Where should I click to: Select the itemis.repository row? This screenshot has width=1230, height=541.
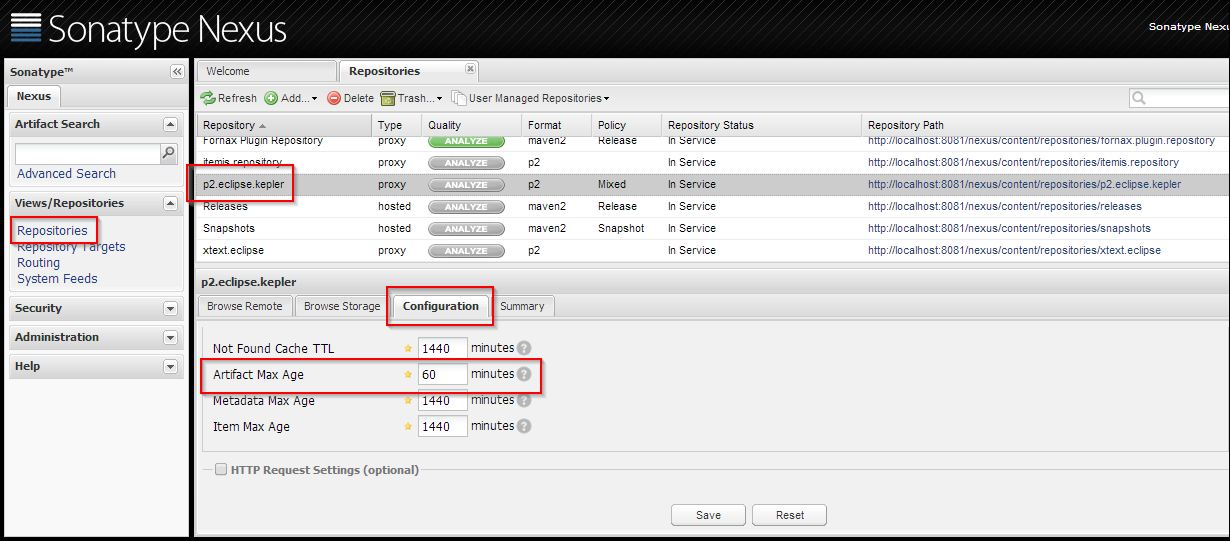(x=712, y=163)
